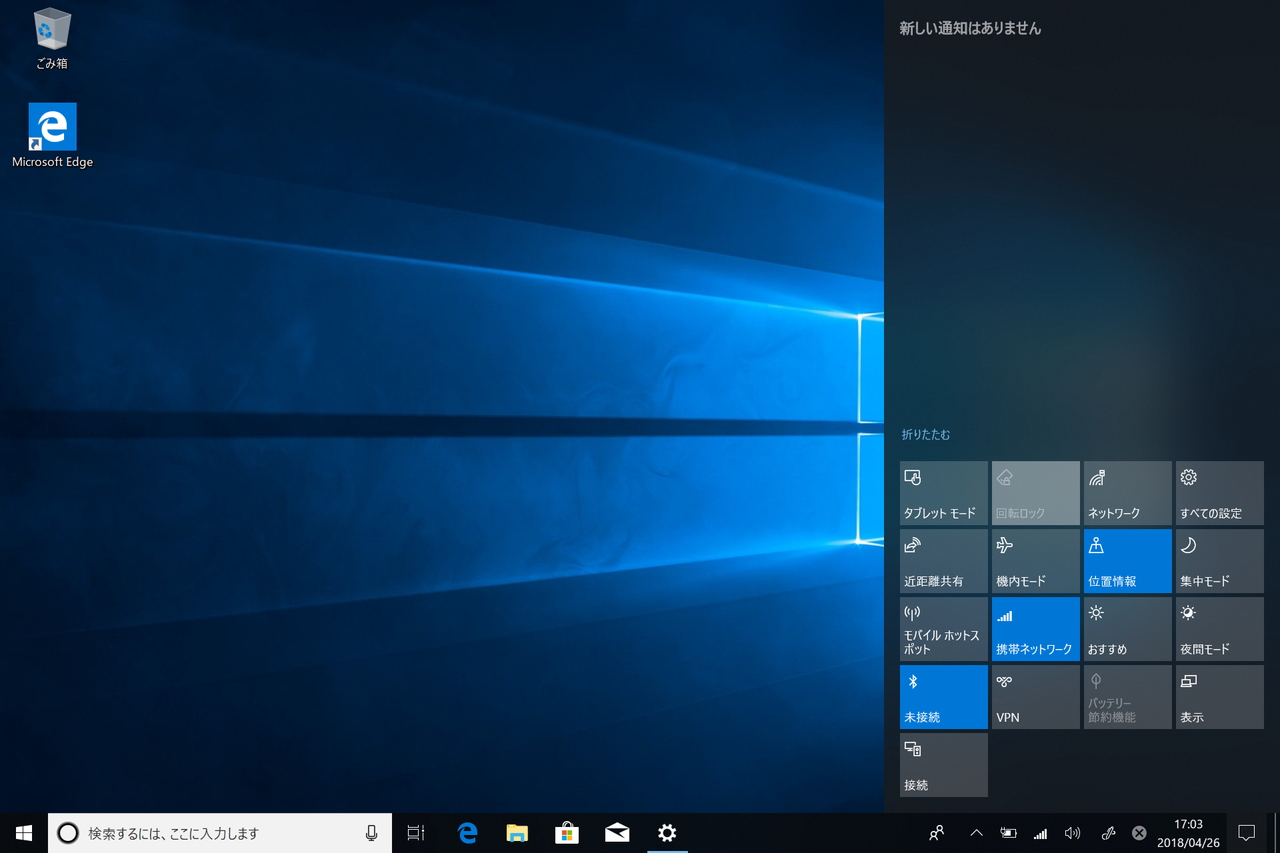The height and width of the screenshot is (853, 1280).
Task: Open Settings from the taskbar
Action: click(667, 832)
